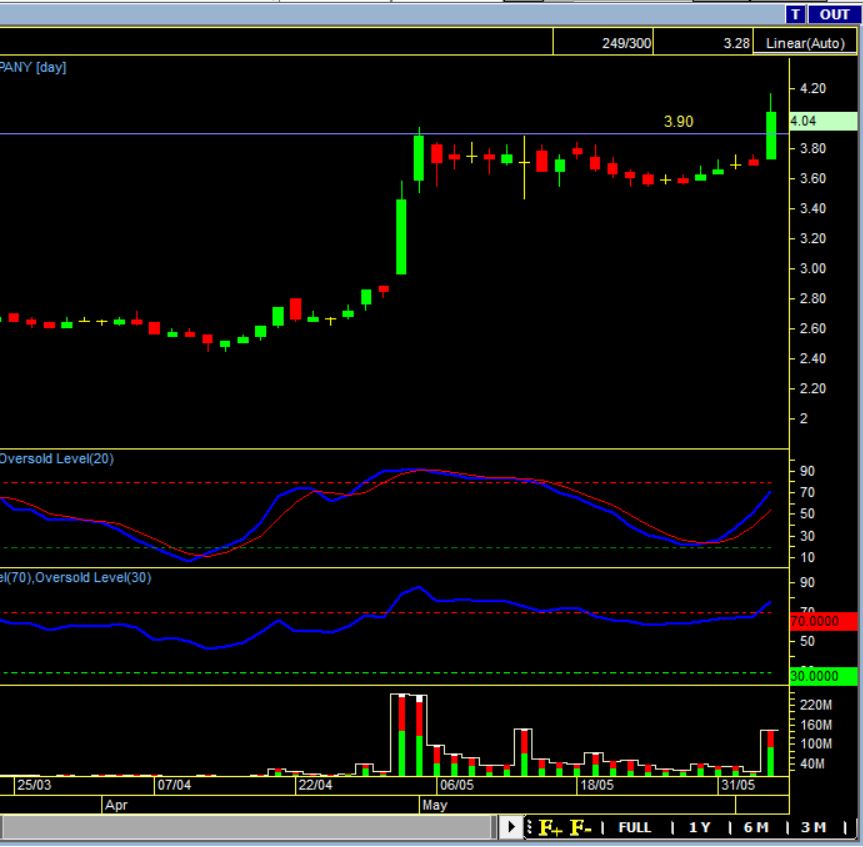The image size is (863, 847).
Task: Click the red 70.0000 overbought tag
Action: [x=823, y=621]
